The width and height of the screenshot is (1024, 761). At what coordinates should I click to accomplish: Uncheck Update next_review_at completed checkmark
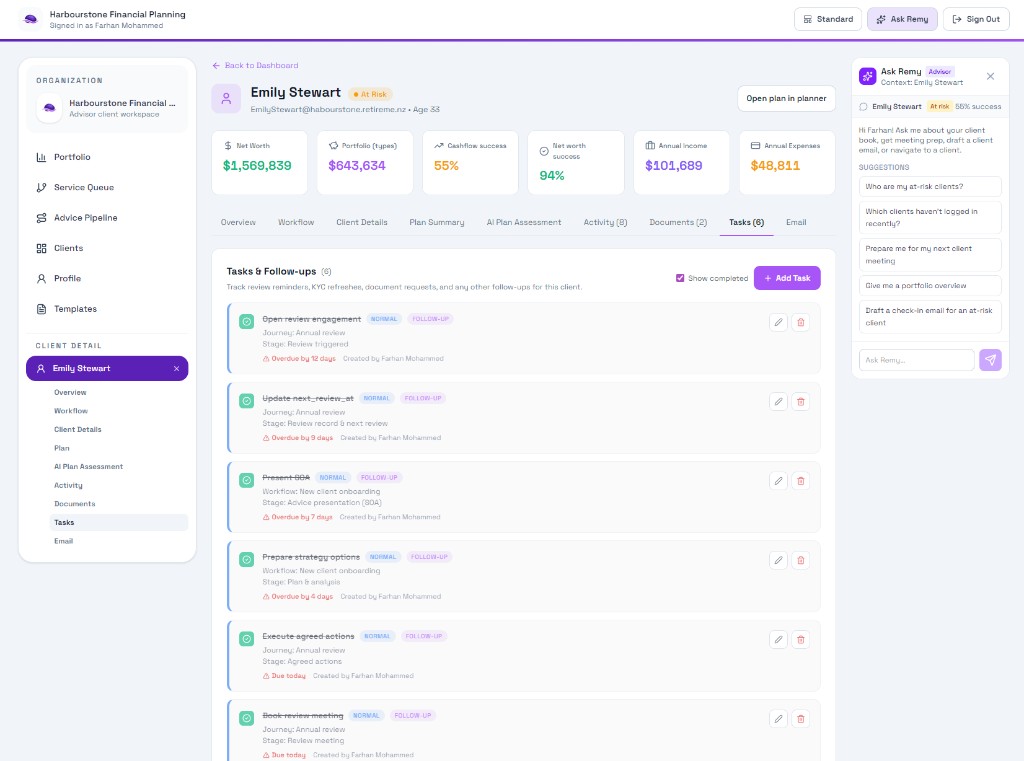pyautogui.click(x=246, y=401)
